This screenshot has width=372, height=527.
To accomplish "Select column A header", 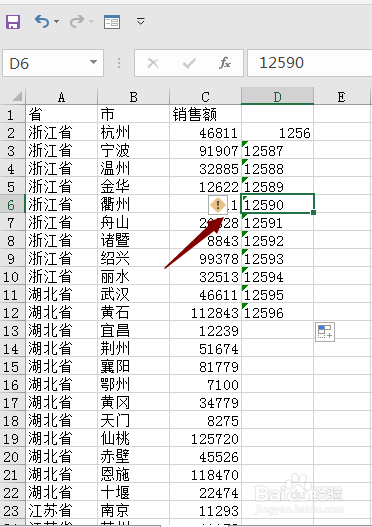I will pos(61,97).
